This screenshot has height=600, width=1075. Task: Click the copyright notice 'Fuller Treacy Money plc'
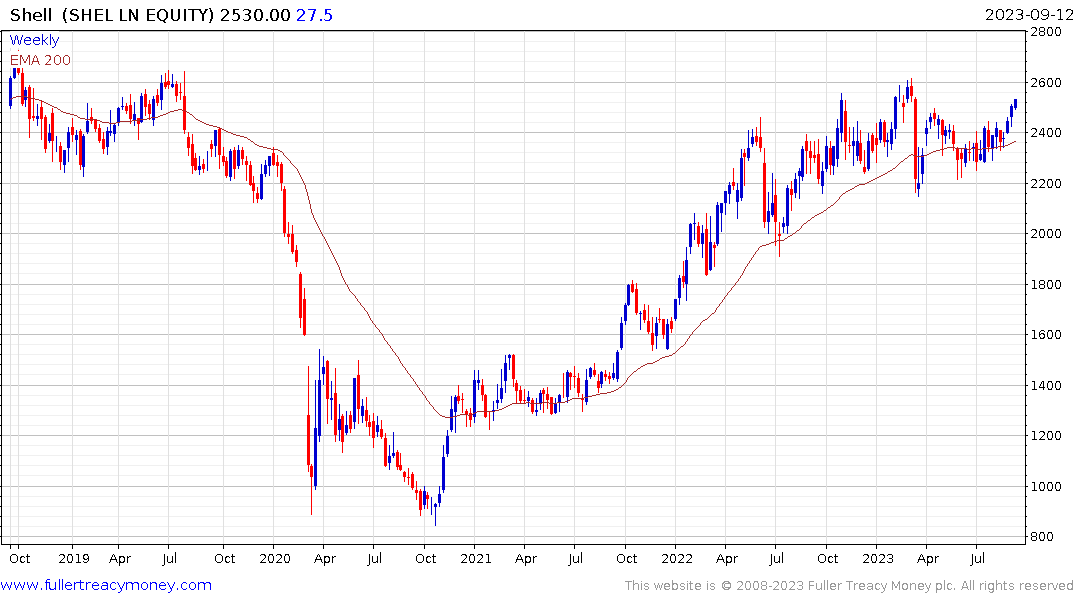882,586
